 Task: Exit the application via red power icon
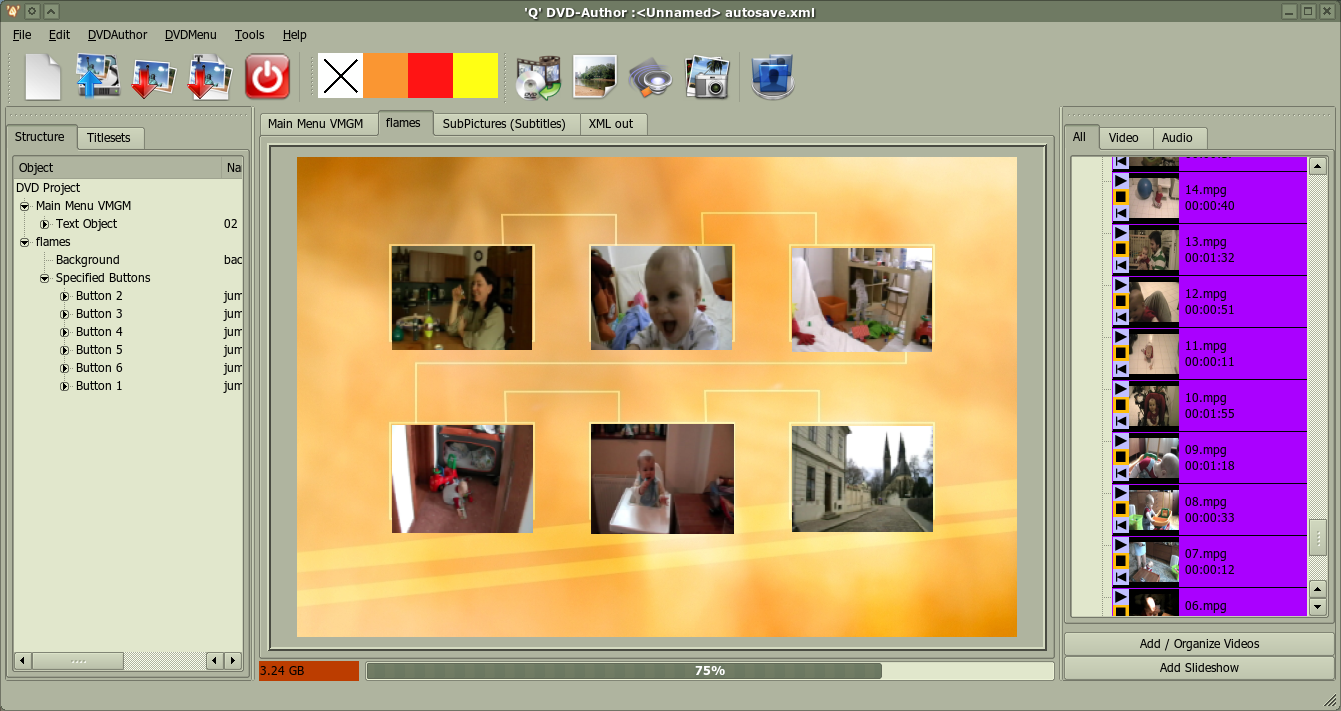click(267, 76)
